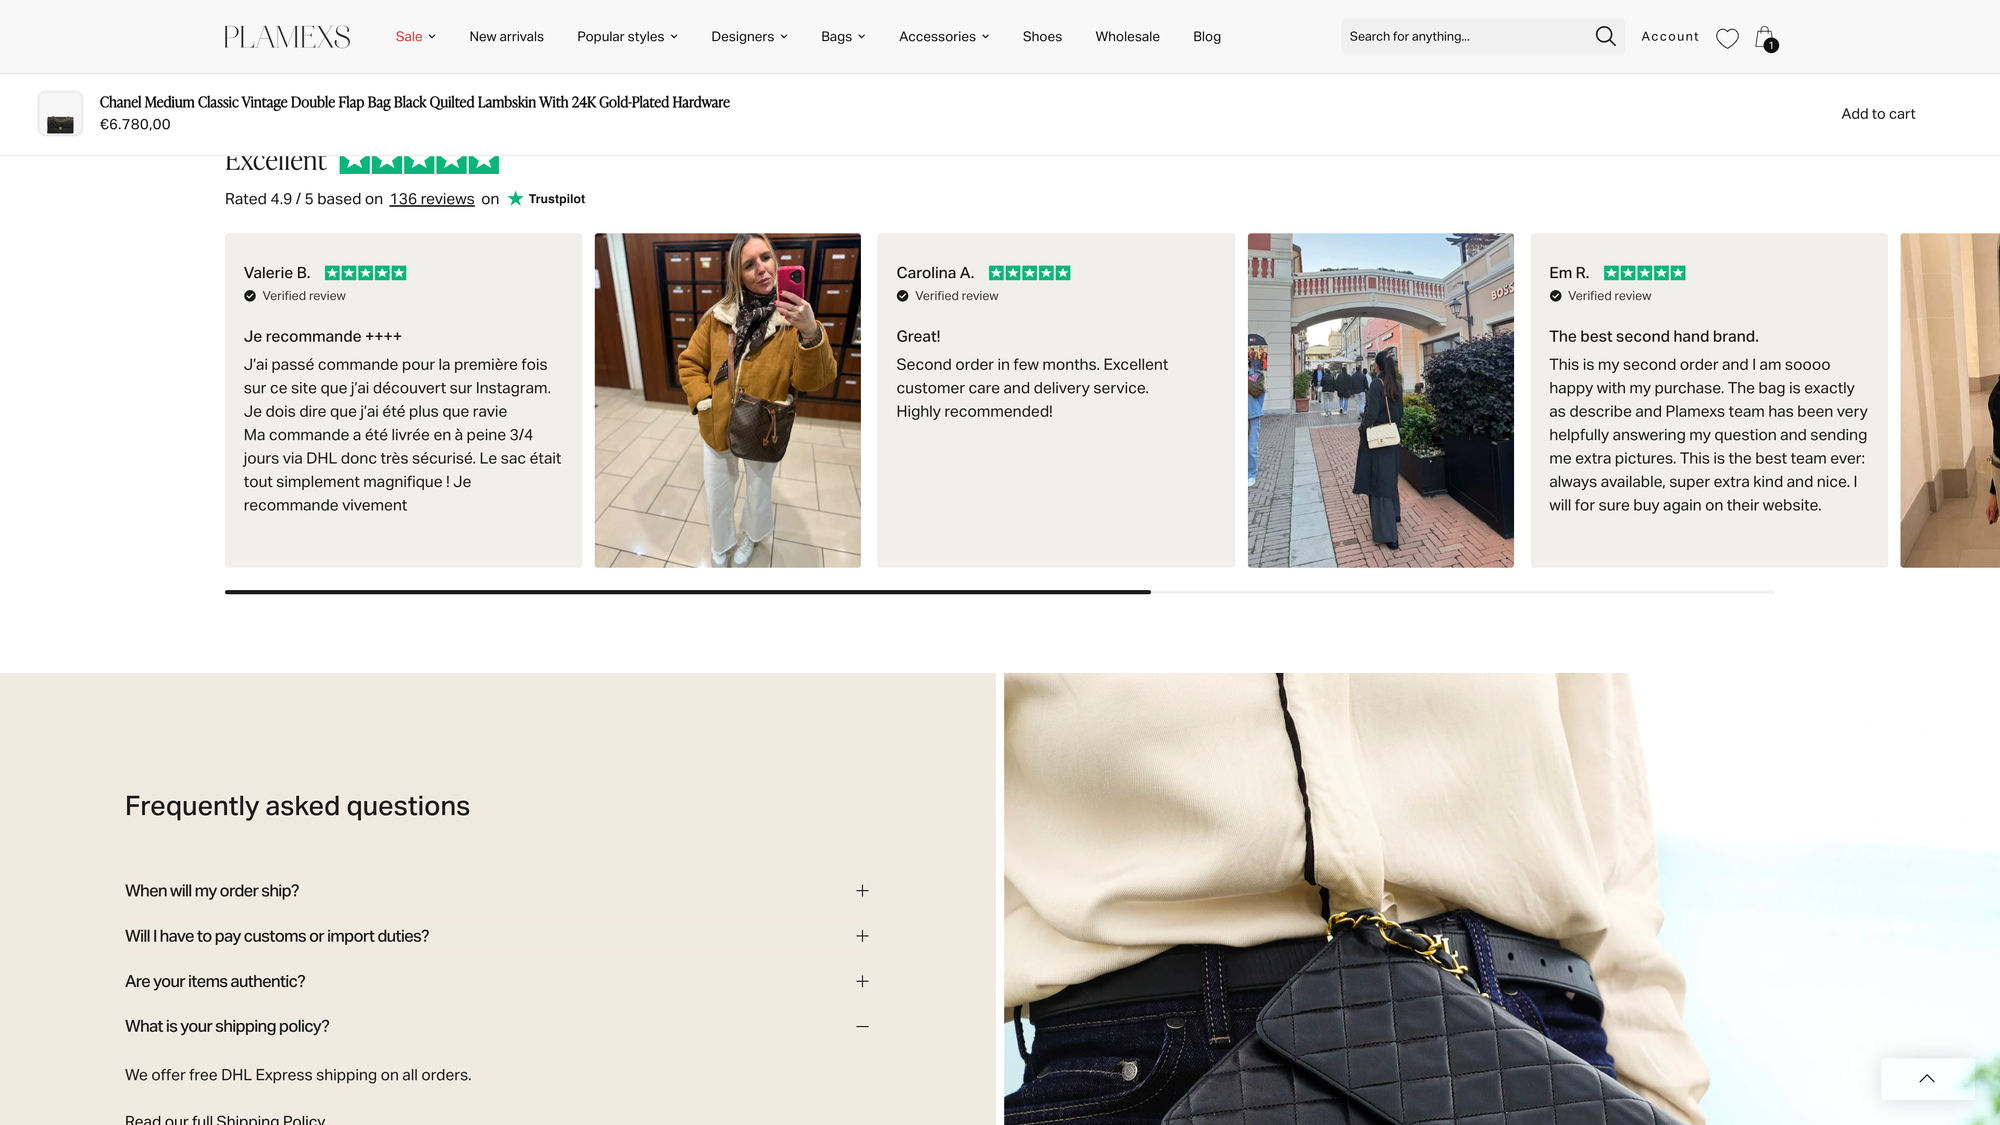This screenshot has width=2000, height=1125.
Task: Click 'Frequently asked questions' heading
Action: (297, 806)
